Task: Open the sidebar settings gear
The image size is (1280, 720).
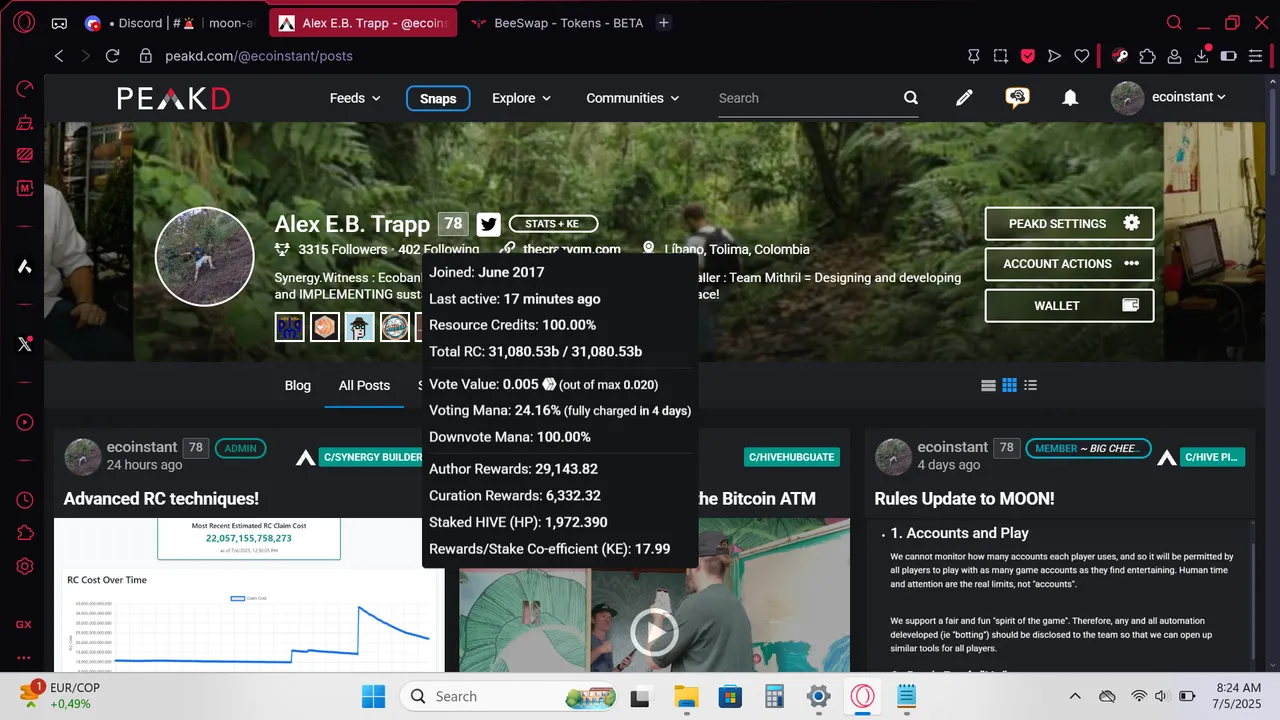Action: pyautogui.click(x=25, y=567)
